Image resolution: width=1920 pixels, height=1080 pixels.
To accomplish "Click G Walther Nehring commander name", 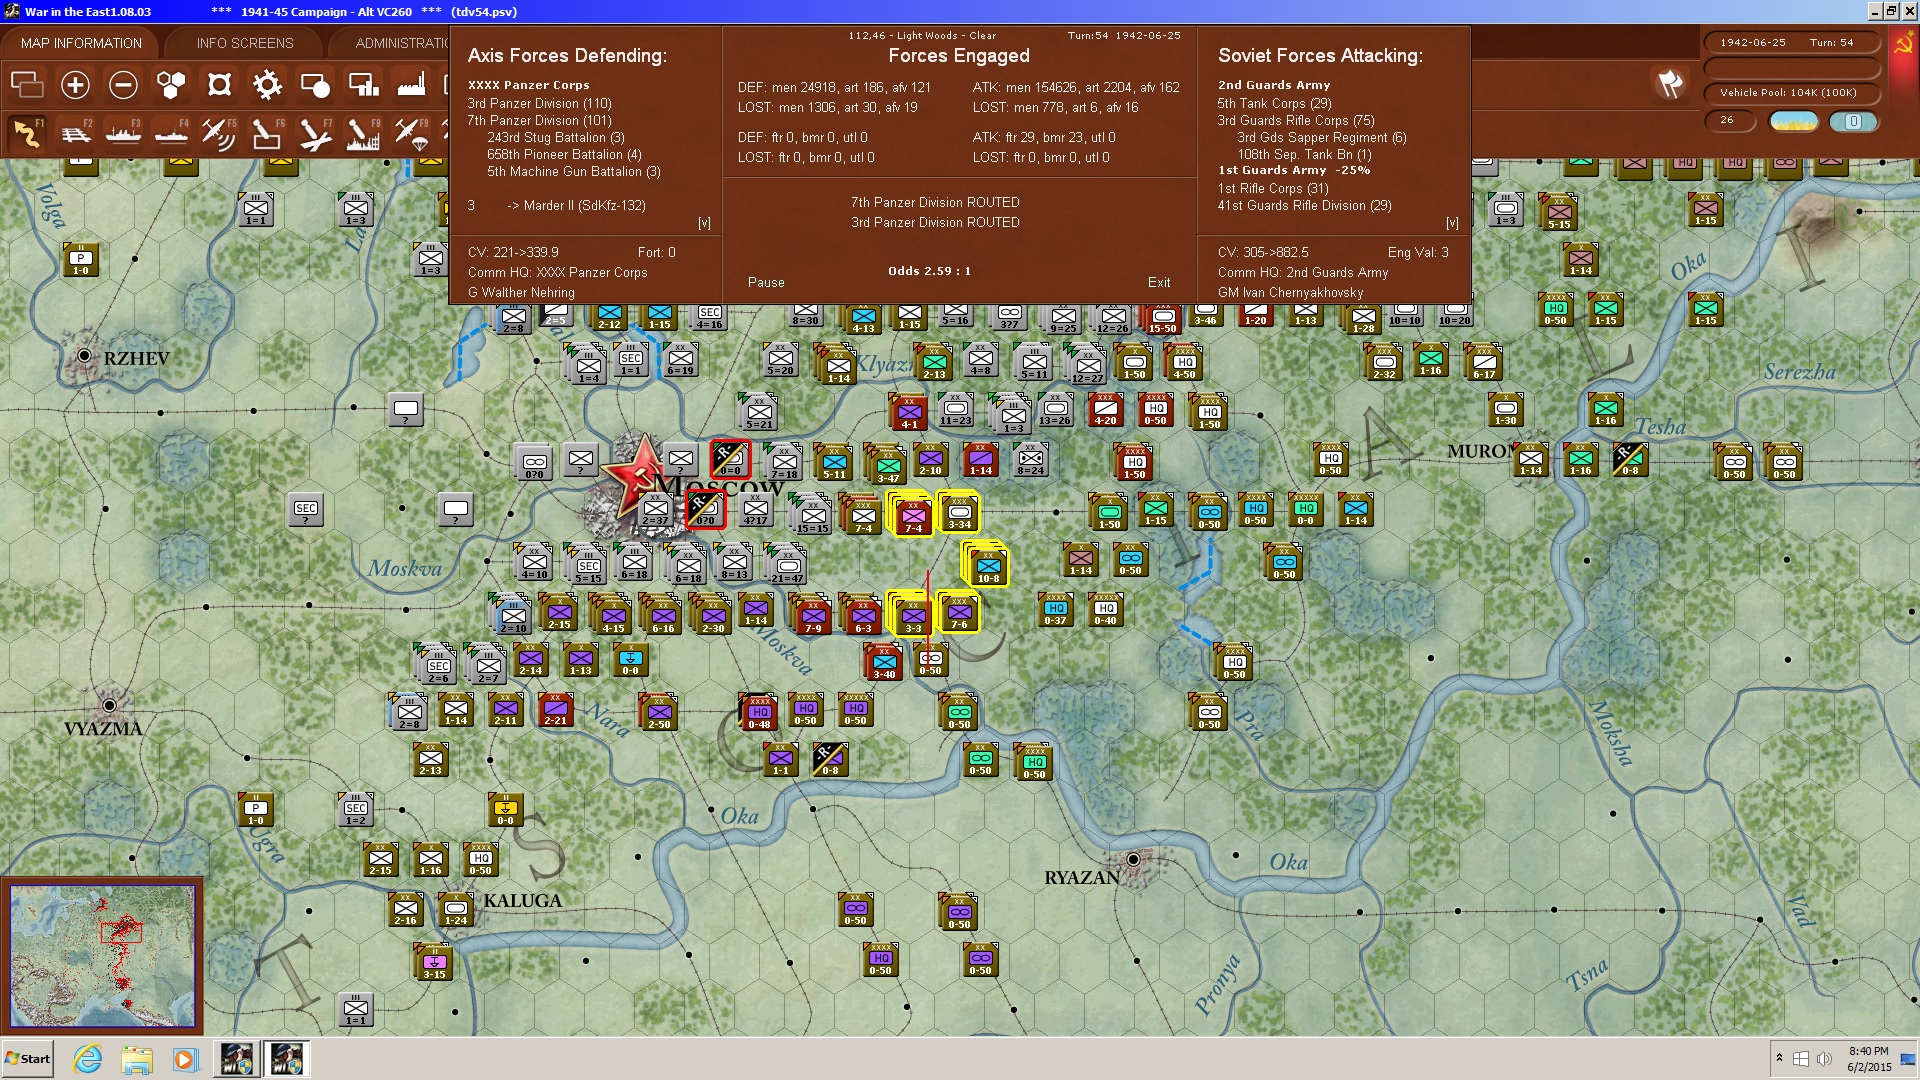I will pos(521,293).
